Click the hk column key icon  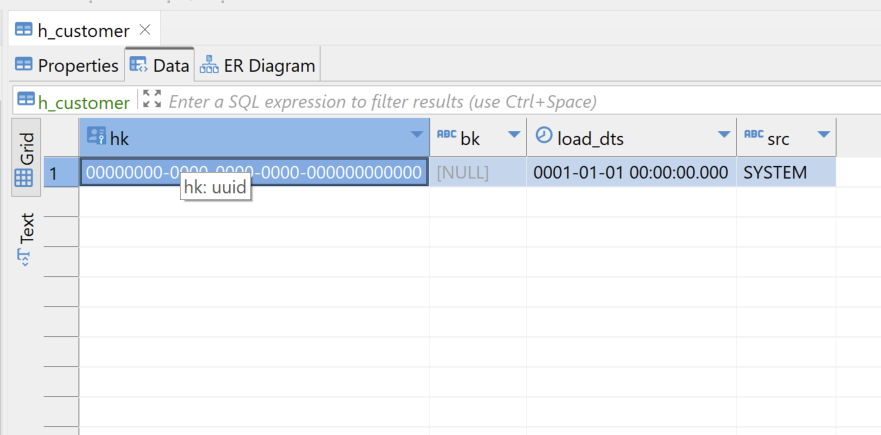tap(96, 135)
